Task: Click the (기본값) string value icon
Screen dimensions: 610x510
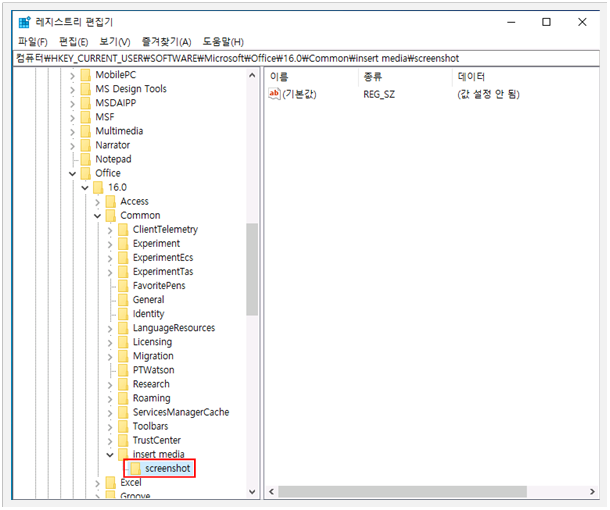Action: pos(274,94)
